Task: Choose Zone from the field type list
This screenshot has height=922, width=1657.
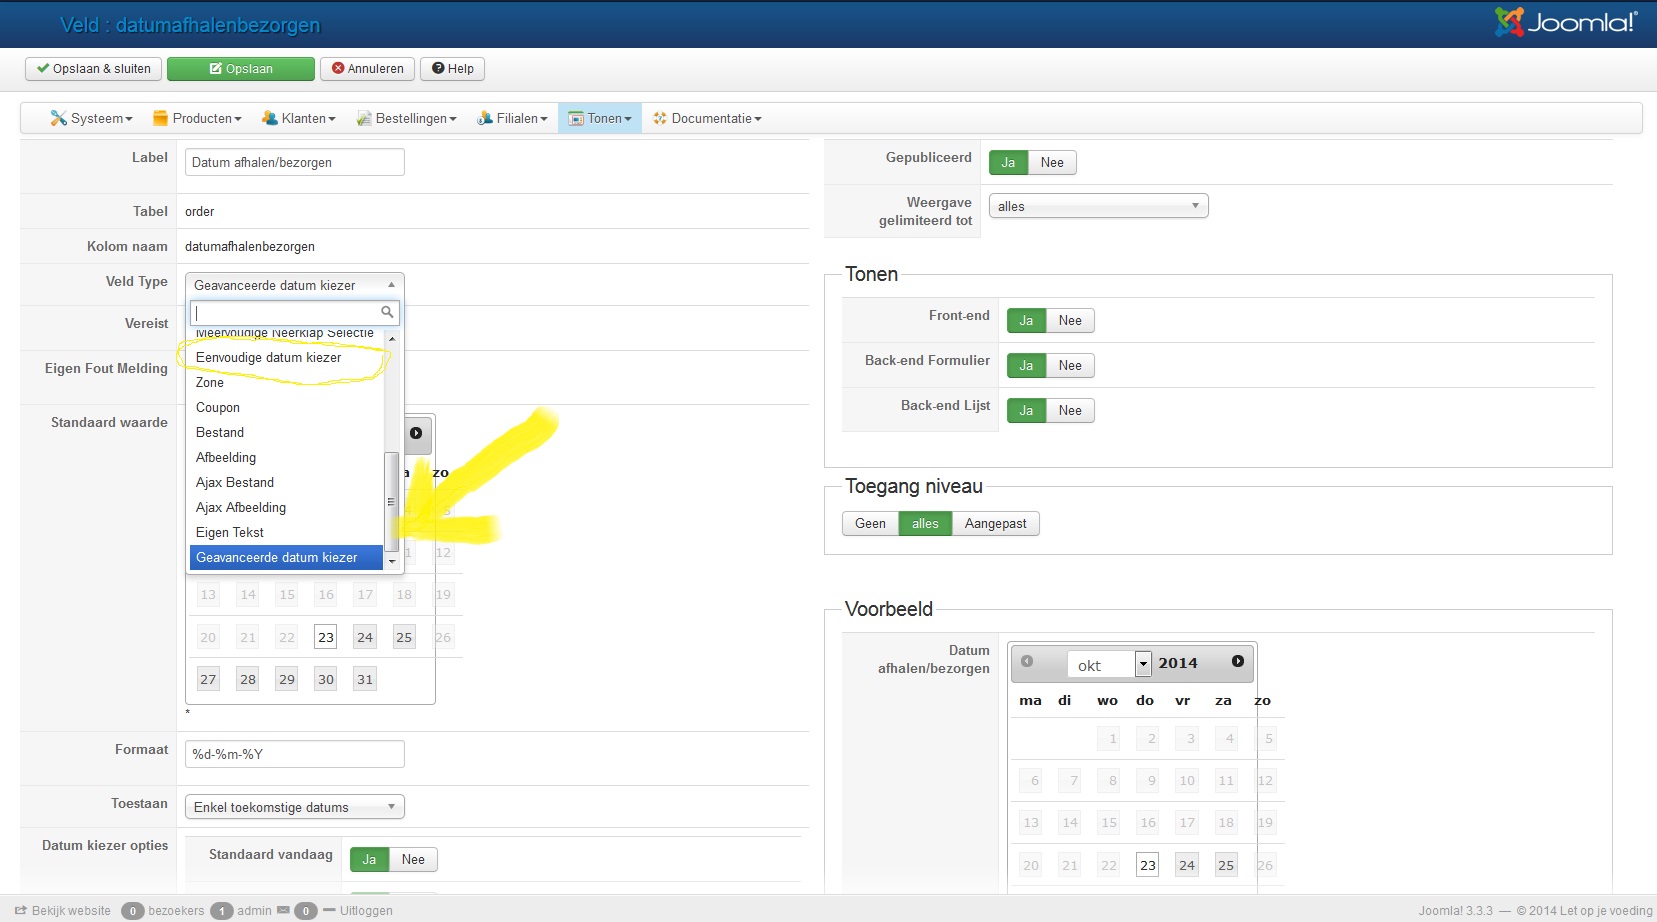Action: coord(286,383)
